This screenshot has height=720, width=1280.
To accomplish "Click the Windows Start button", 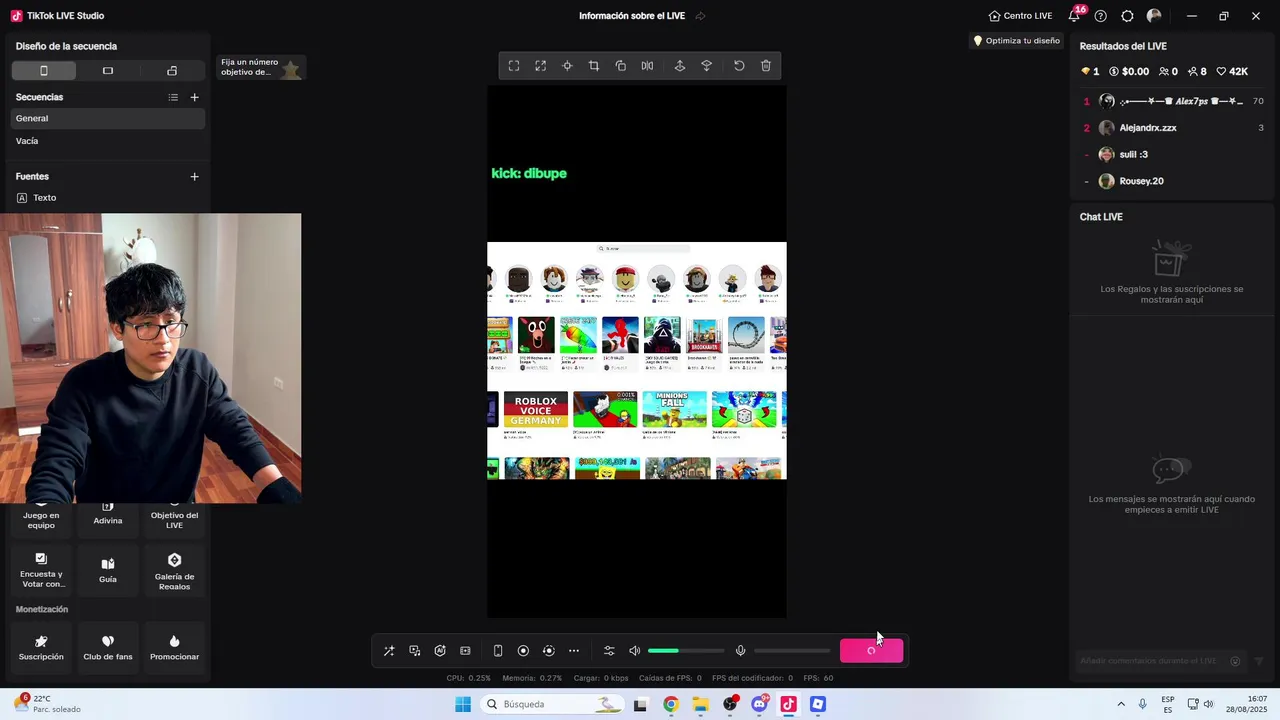I will pos(463,704).
